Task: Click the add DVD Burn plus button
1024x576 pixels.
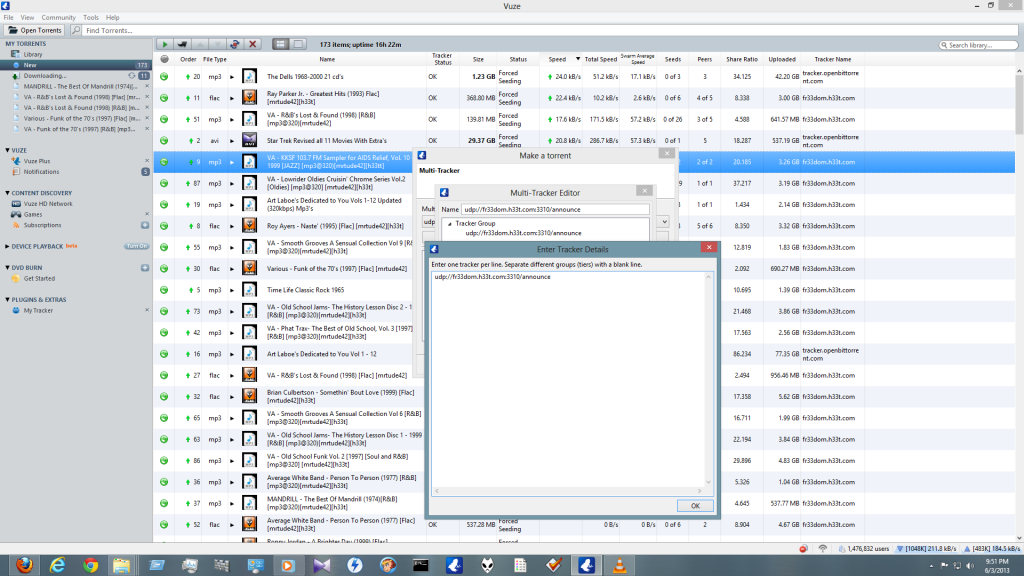Action: coord(145,268)
